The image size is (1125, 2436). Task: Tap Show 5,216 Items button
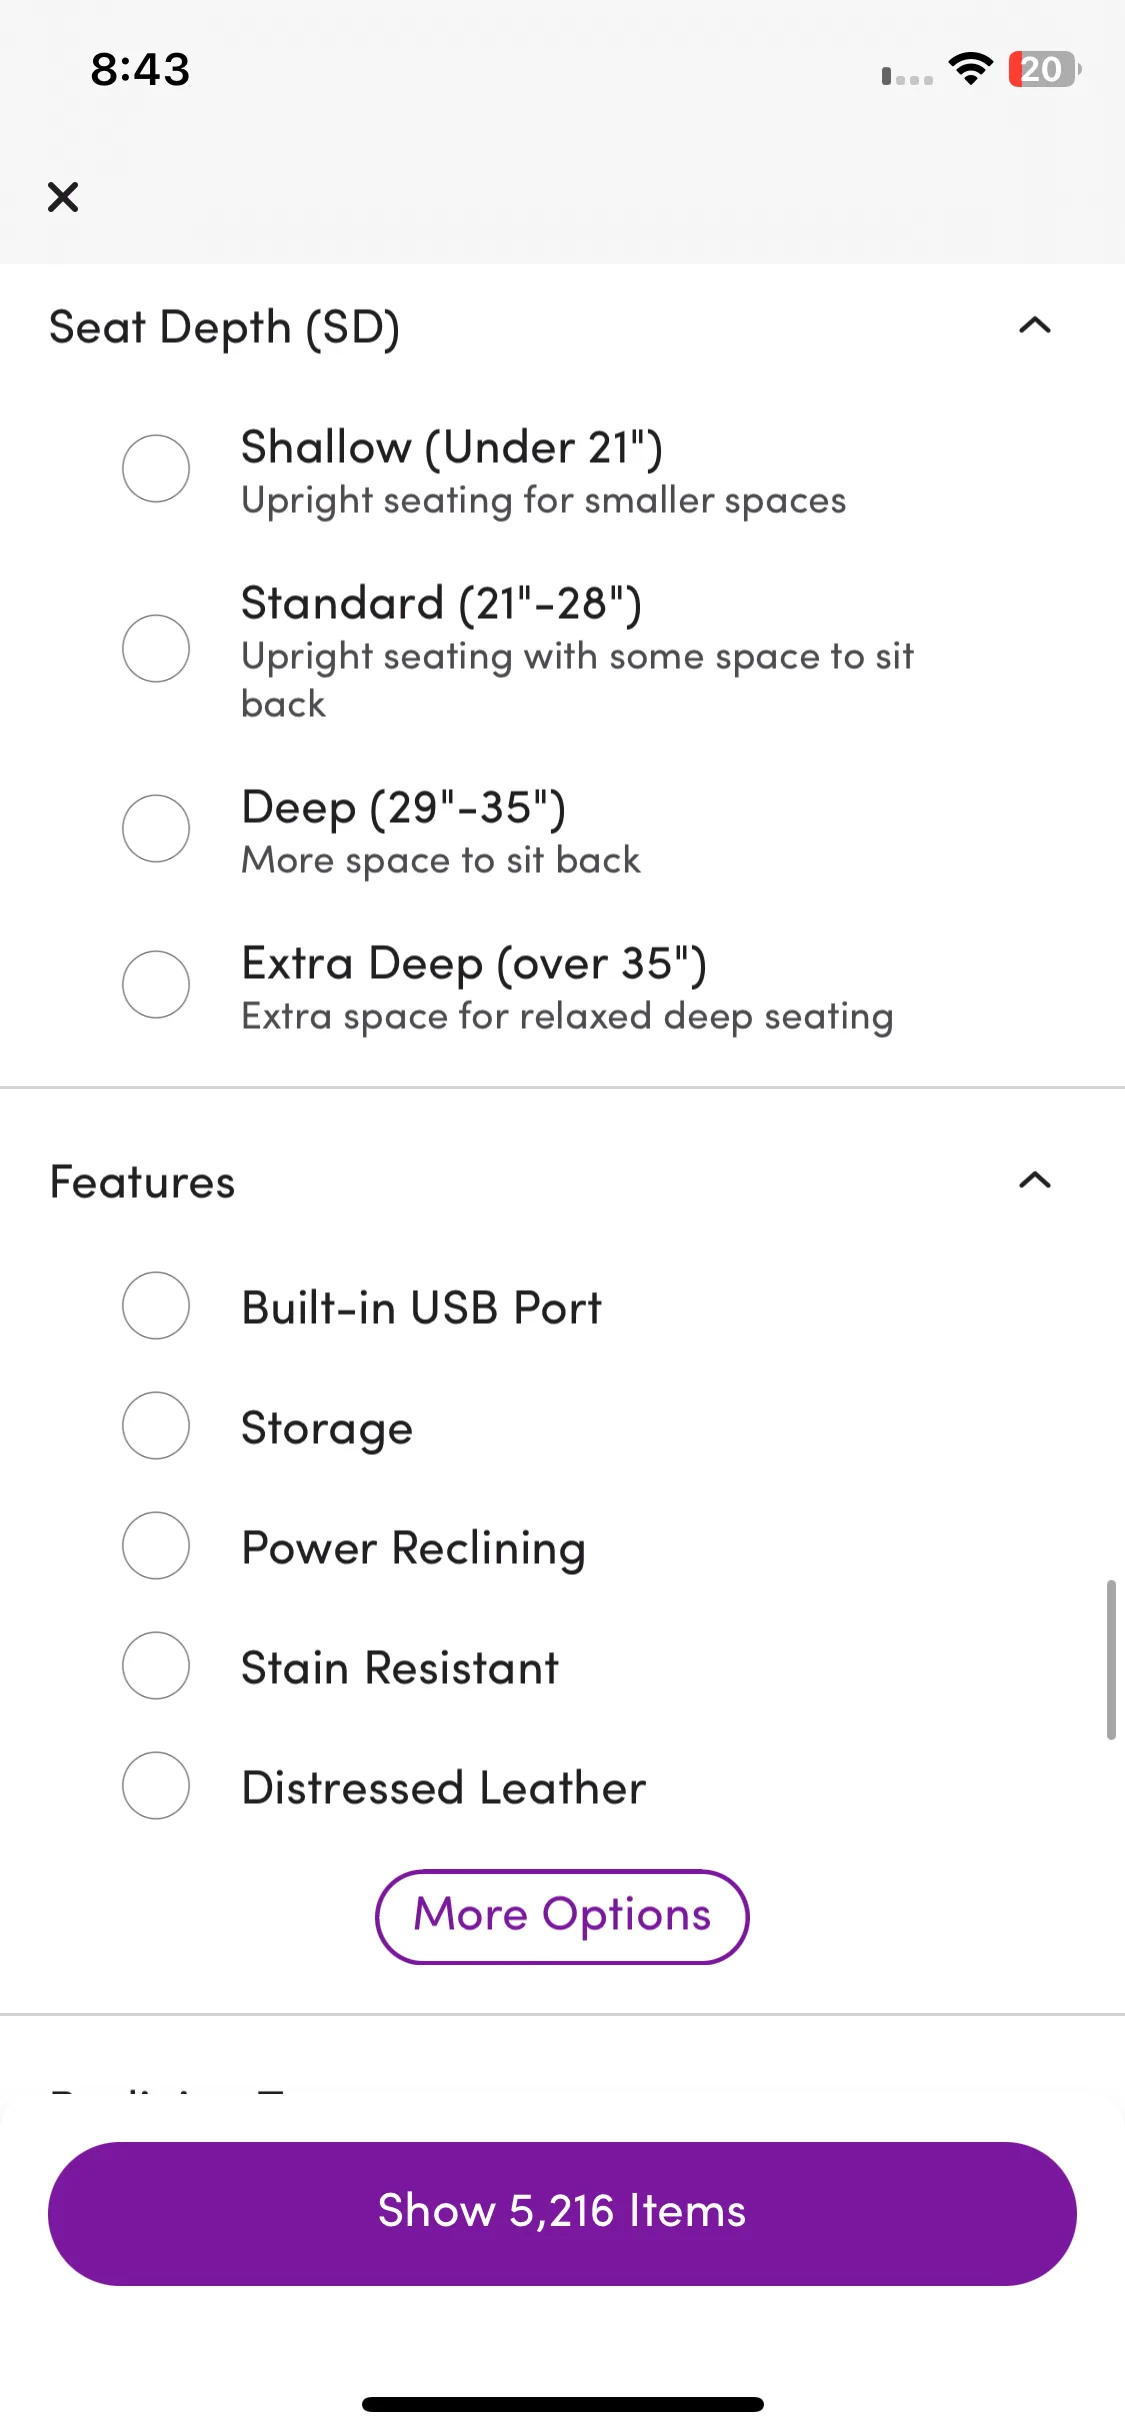562,2213
